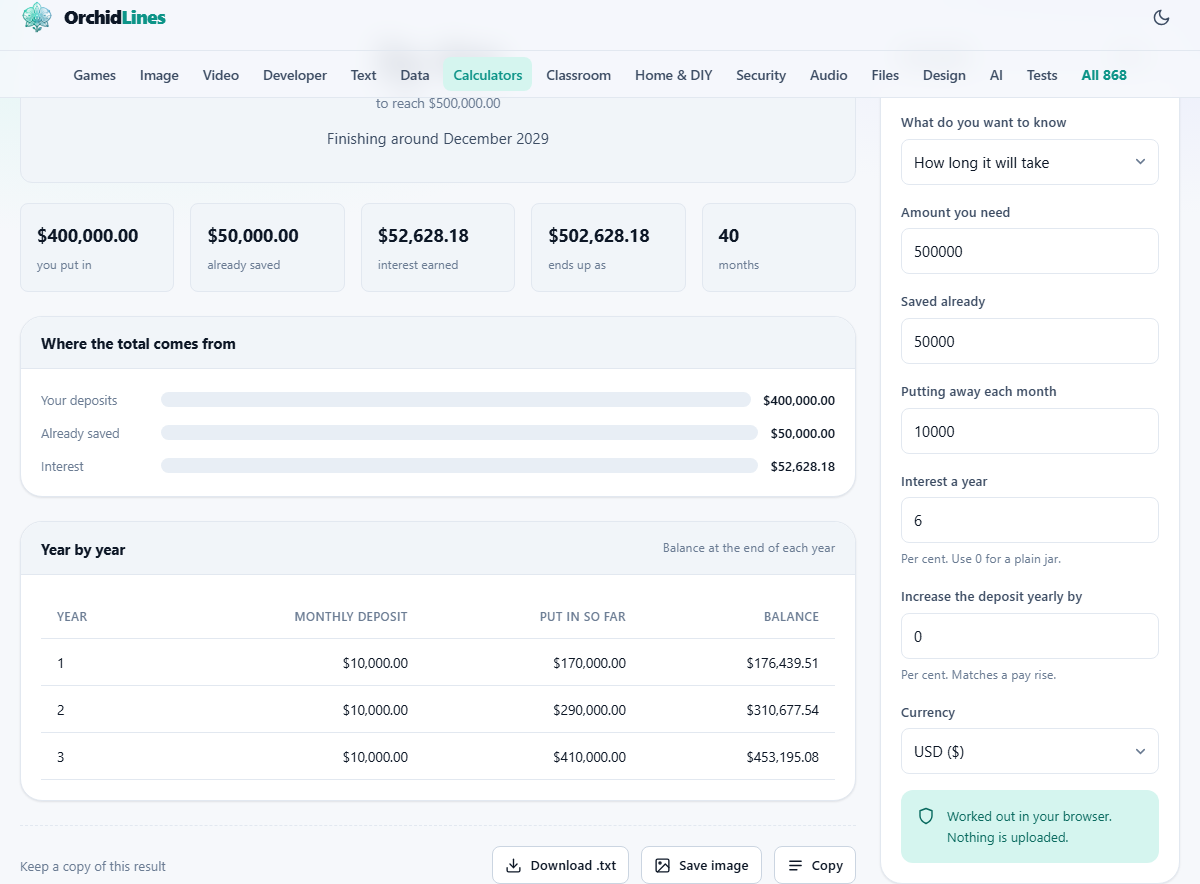The height and width of the screenshot is (884, 1200).
Task: Click the $52,628.18 Interest bar value
Action: tap(803, 466)
